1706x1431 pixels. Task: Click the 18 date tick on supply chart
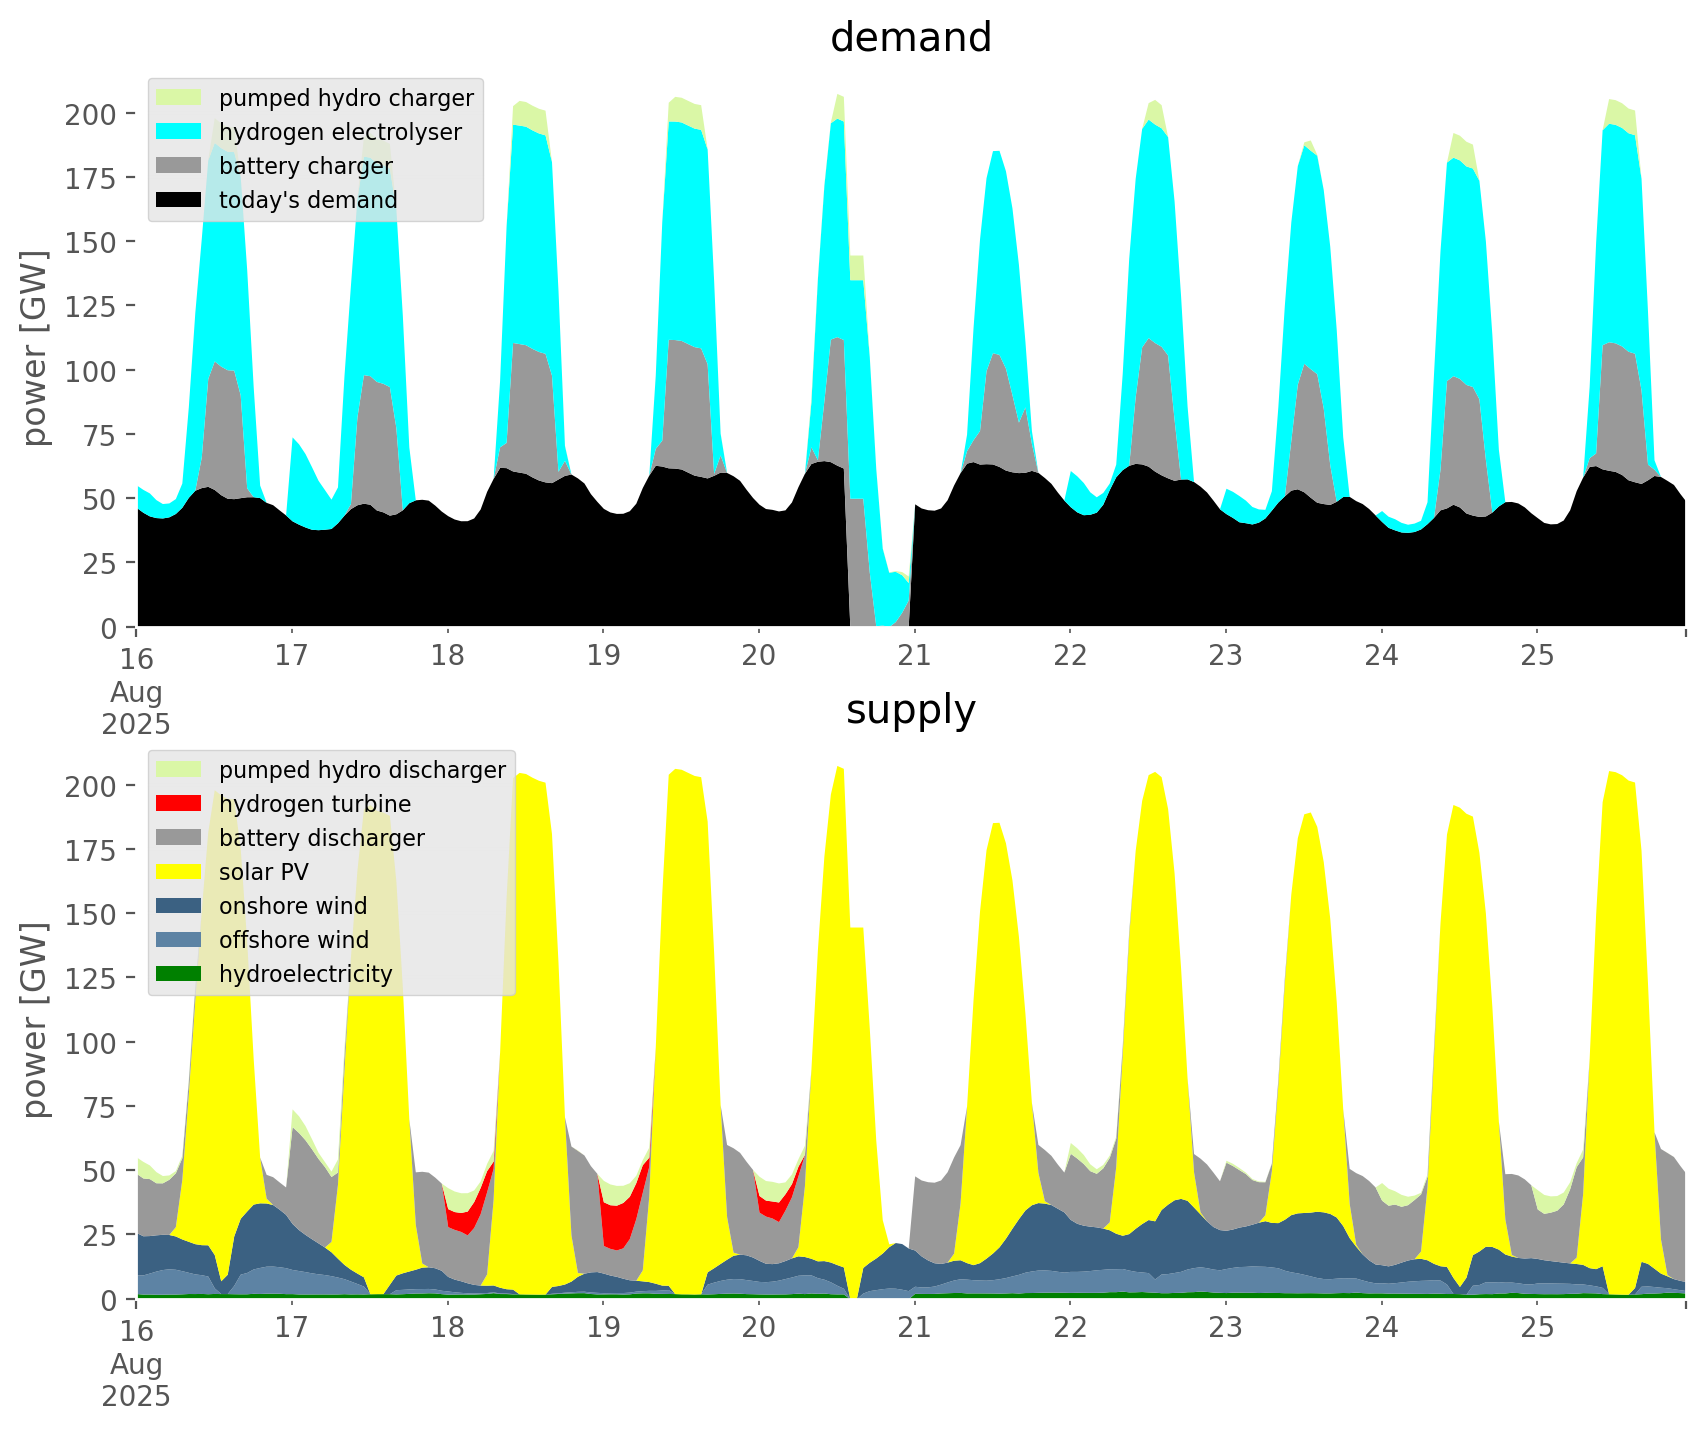tap(448, 1328)
